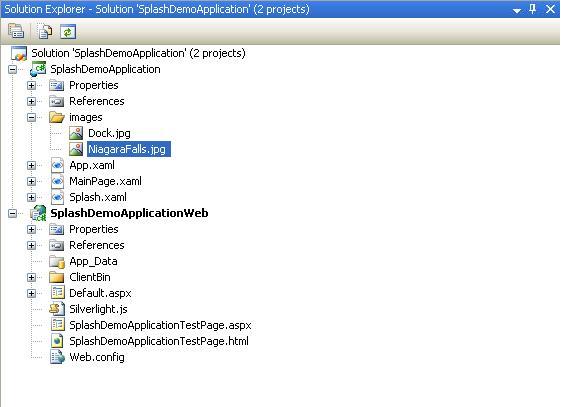Viewport: 561px width, 407px height.
Task: Expand the ClientBin folder
Action: coord(31,278)
